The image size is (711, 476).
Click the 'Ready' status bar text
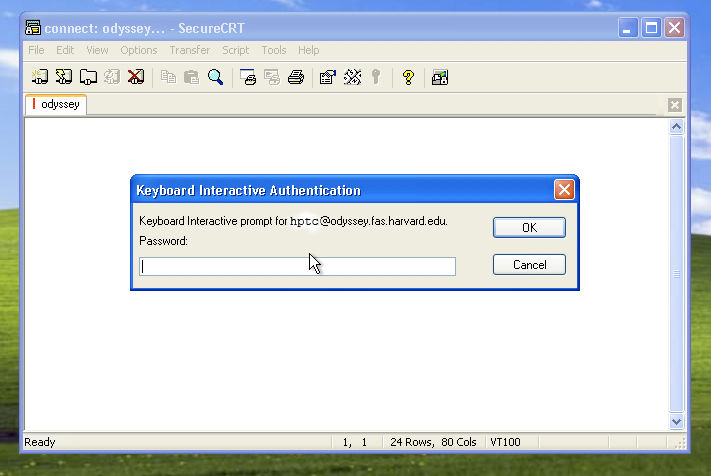coord(39,442)
